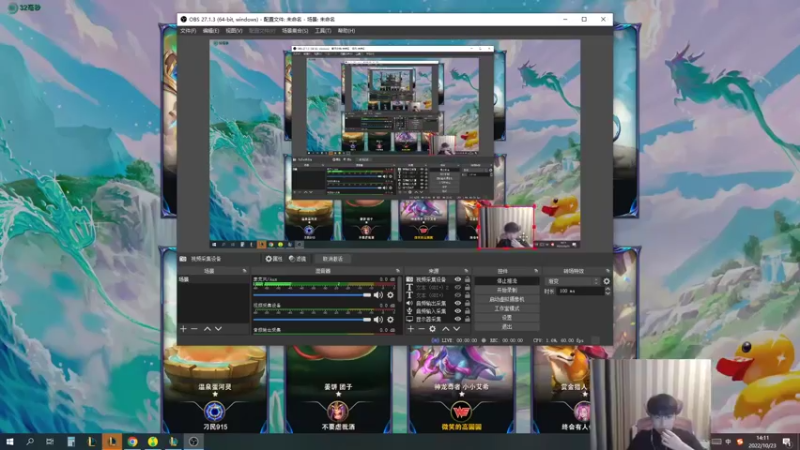Pop out the 控件 dock panel
This screenshot has height=450, width=800.
[536, 271]
